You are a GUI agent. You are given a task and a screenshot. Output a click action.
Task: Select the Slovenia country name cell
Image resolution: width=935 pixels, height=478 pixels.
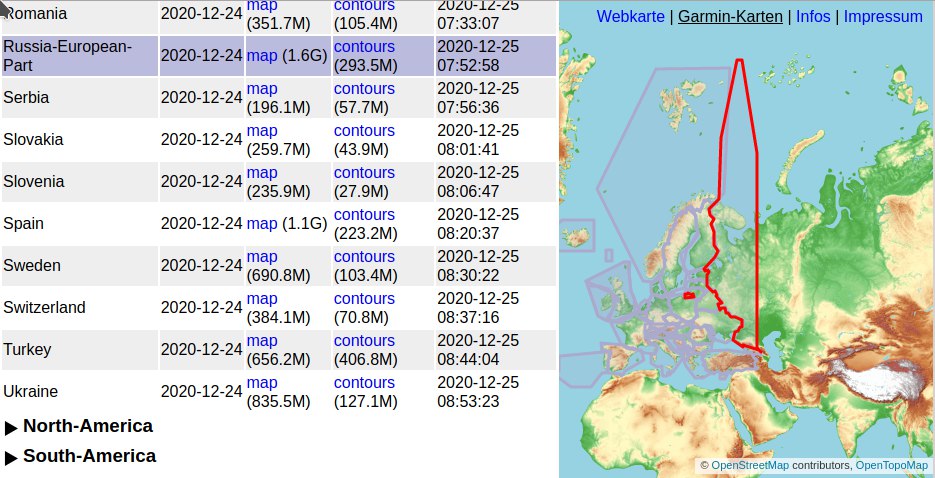[80, 182]
